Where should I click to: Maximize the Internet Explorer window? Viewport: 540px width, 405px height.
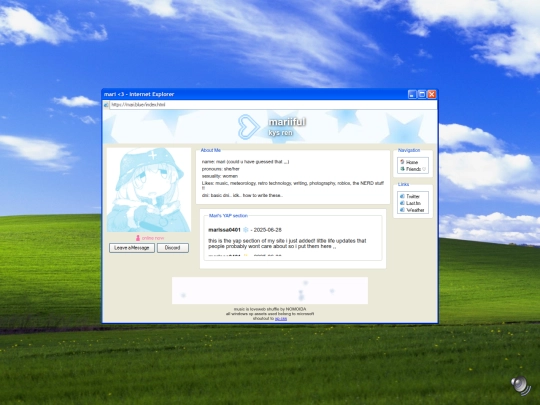tap(422, 94)
